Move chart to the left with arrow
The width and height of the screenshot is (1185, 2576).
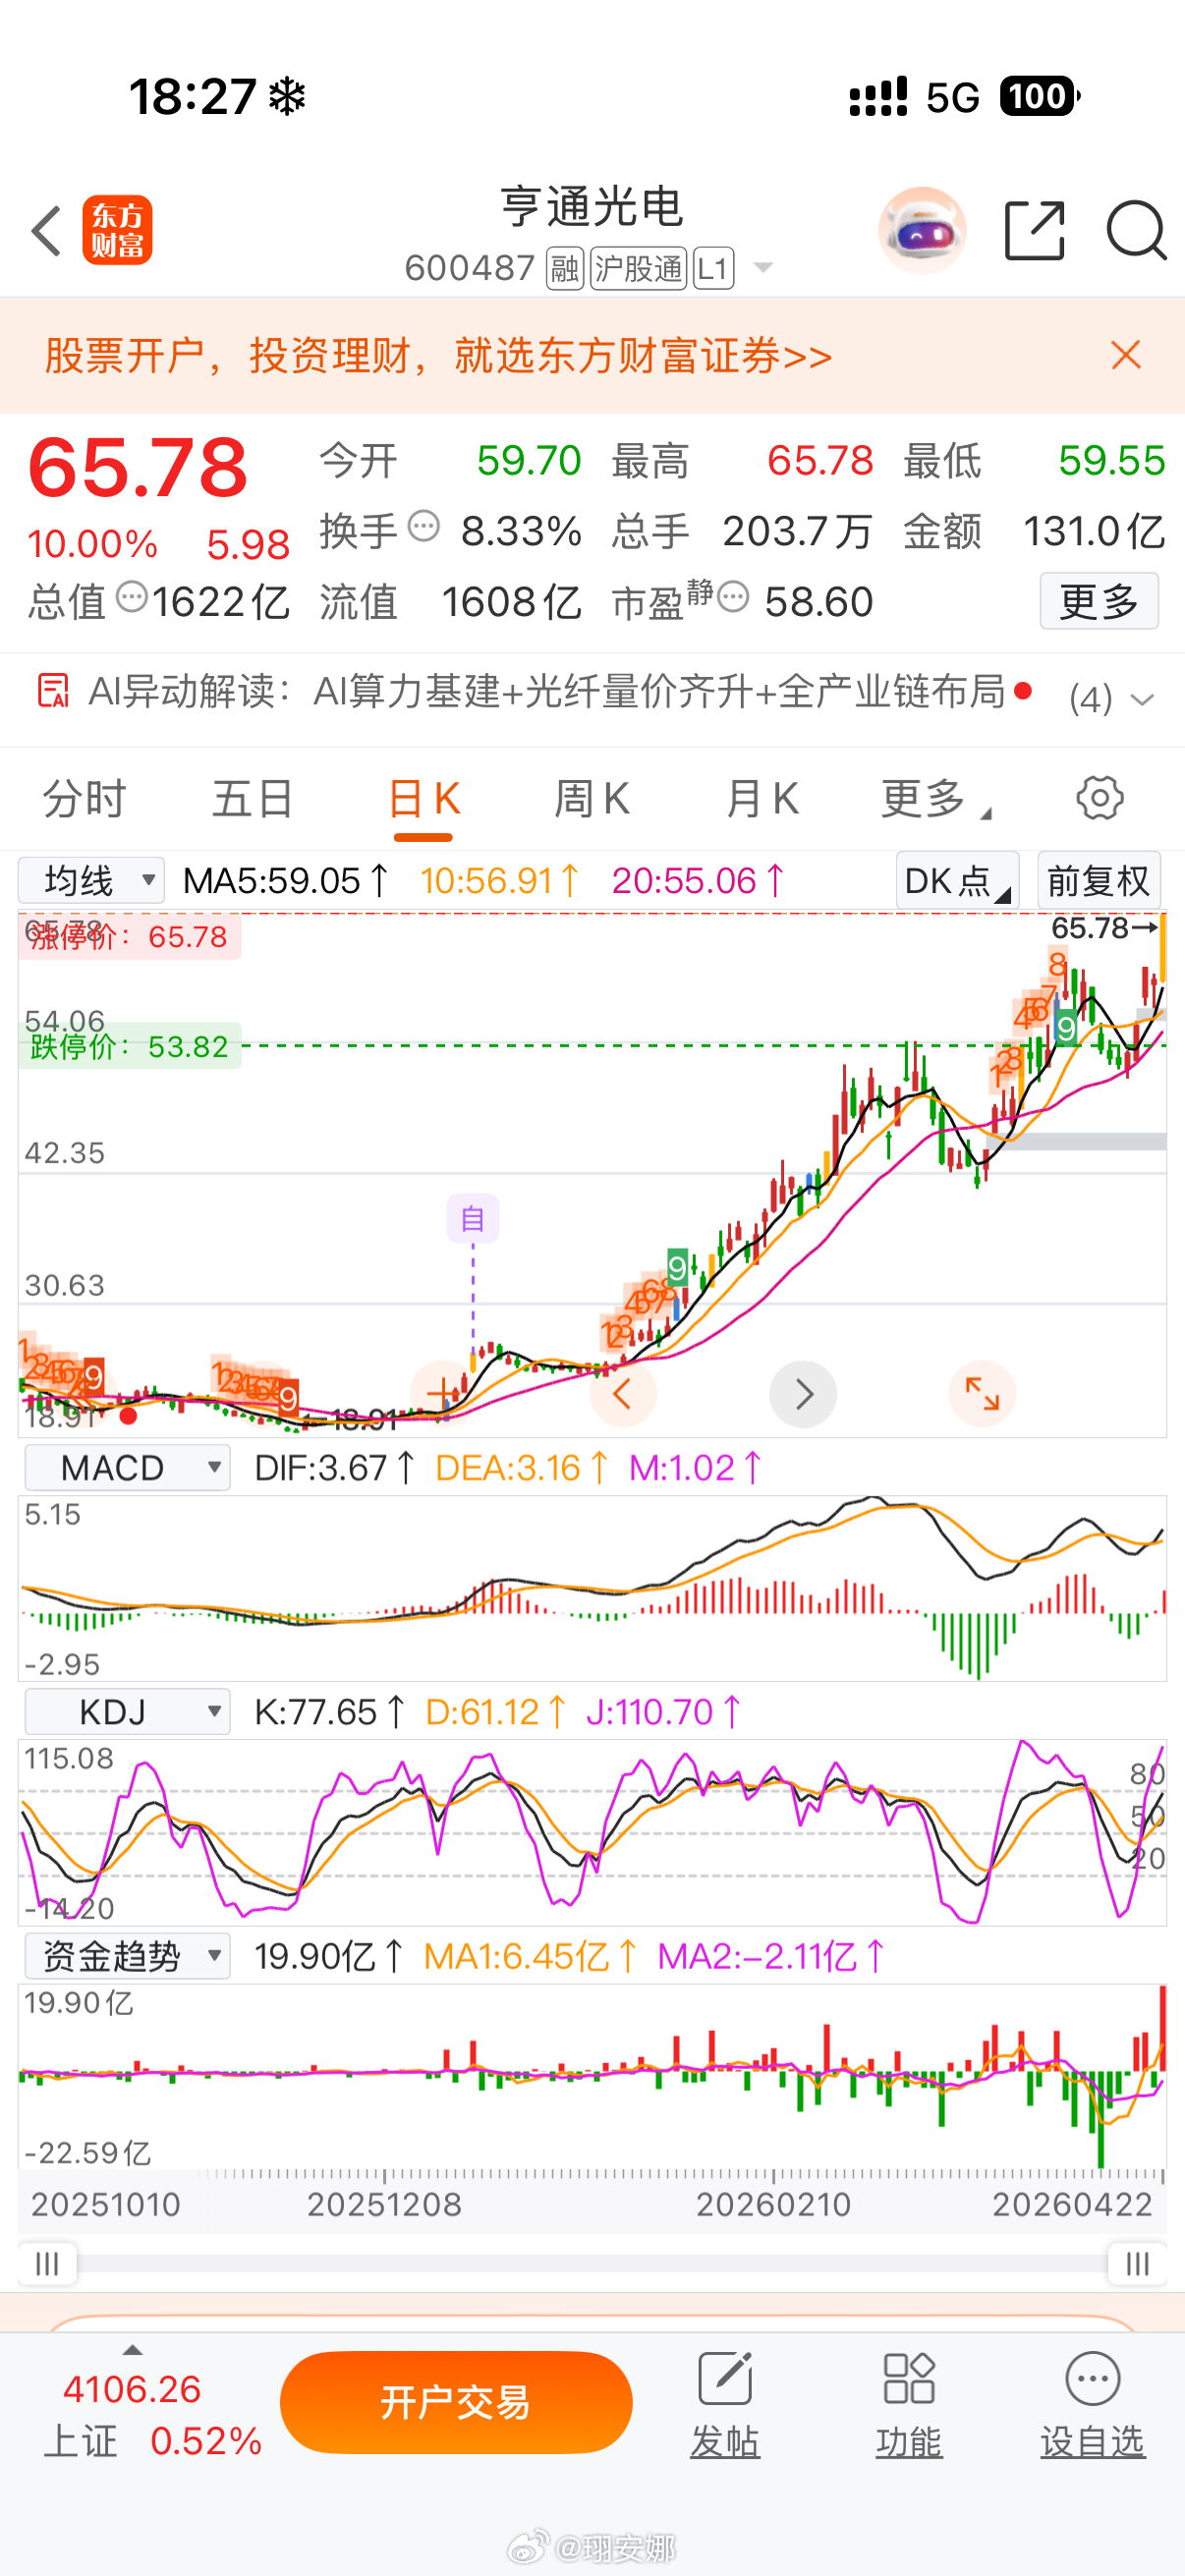pyautogui.click(x=622, y=1393)
